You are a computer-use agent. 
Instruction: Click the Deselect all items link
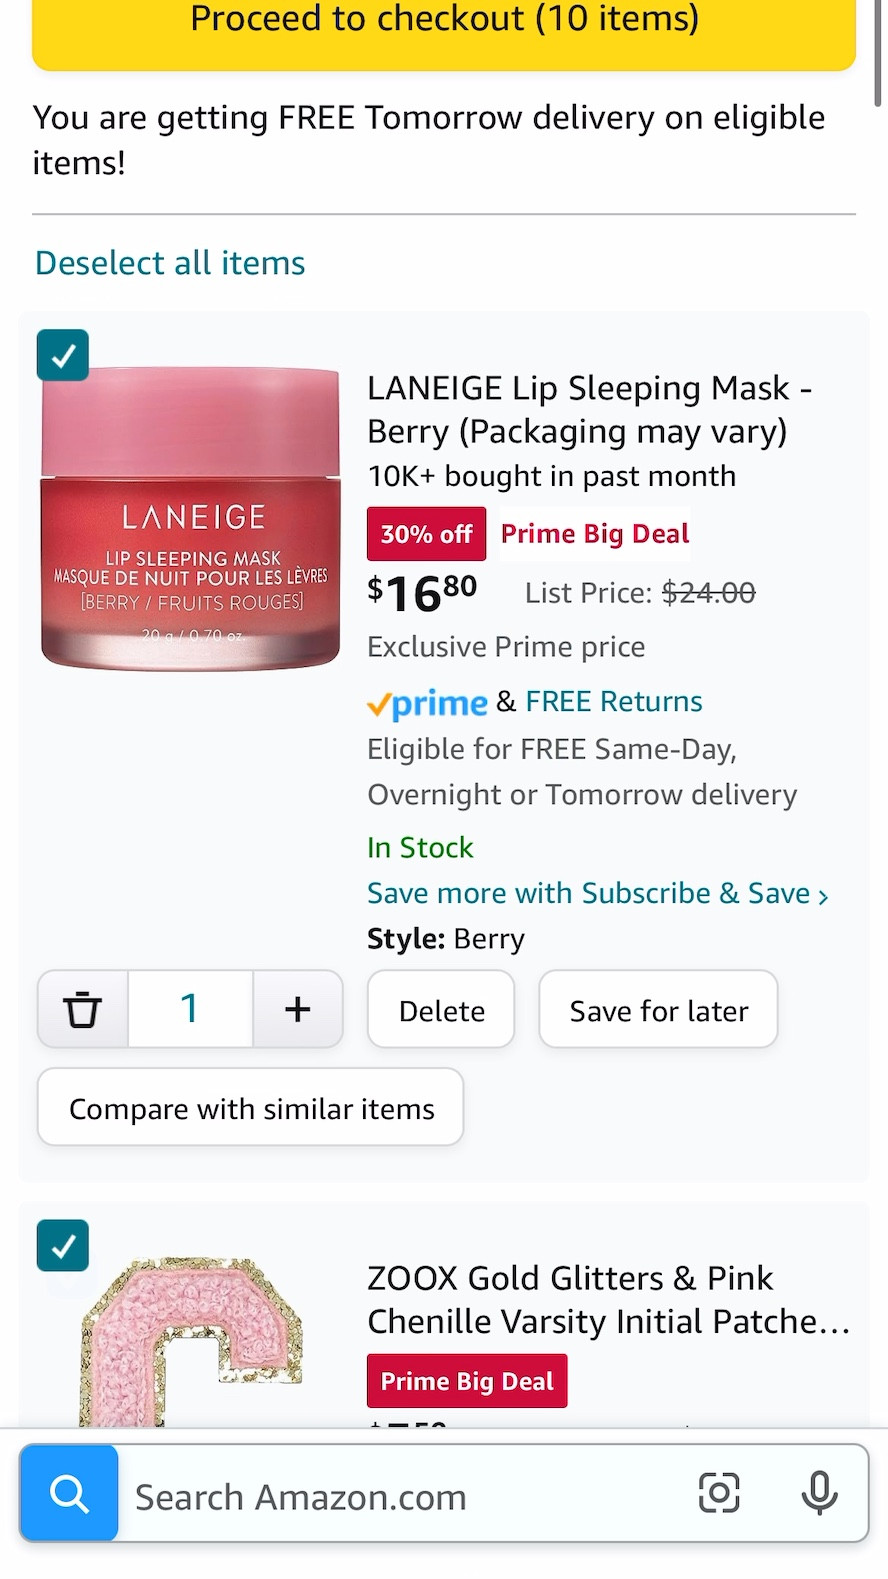169,262
